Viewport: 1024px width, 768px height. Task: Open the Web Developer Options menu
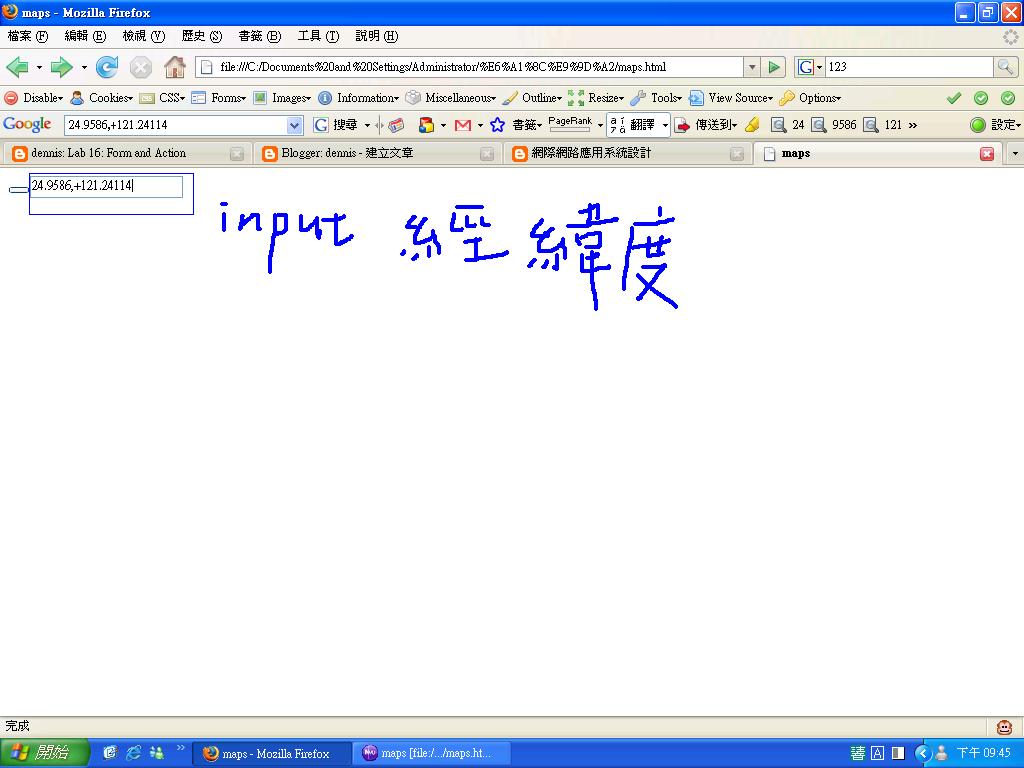pyautogui.click(x=810, y=98)
